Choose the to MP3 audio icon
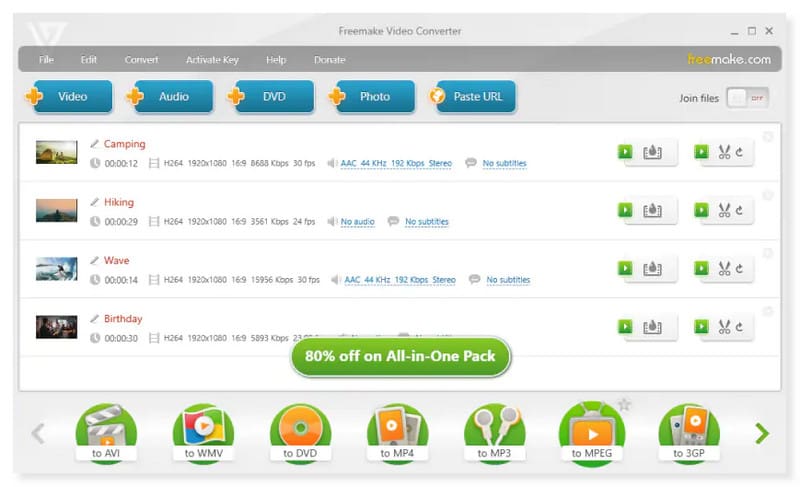Screen dimensions: 800x487 tap(494, 432)
